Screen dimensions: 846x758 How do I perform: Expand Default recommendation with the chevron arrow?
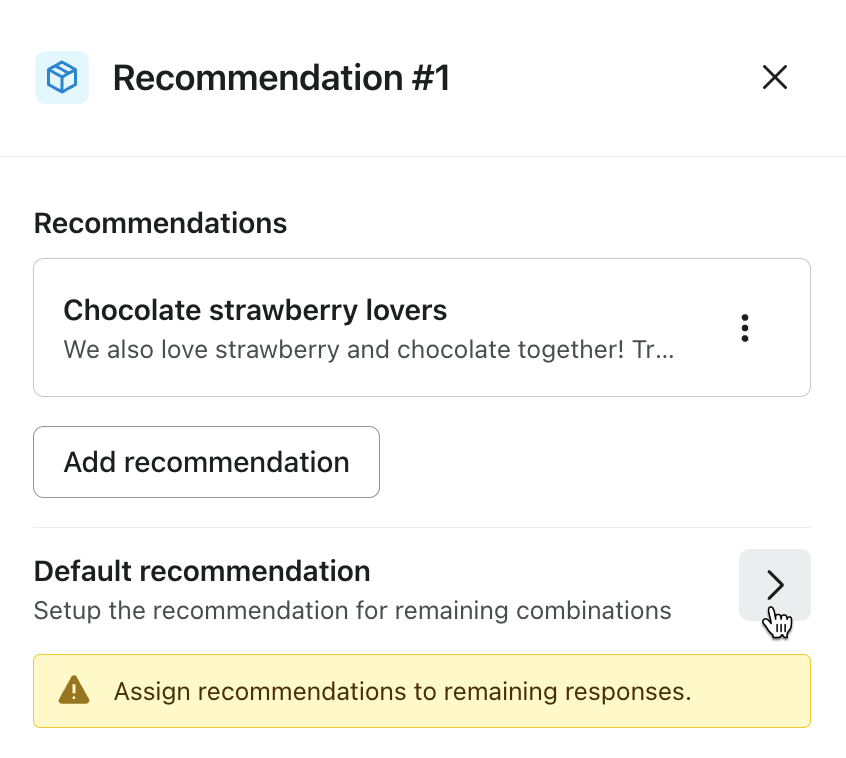tap(775, 585)
